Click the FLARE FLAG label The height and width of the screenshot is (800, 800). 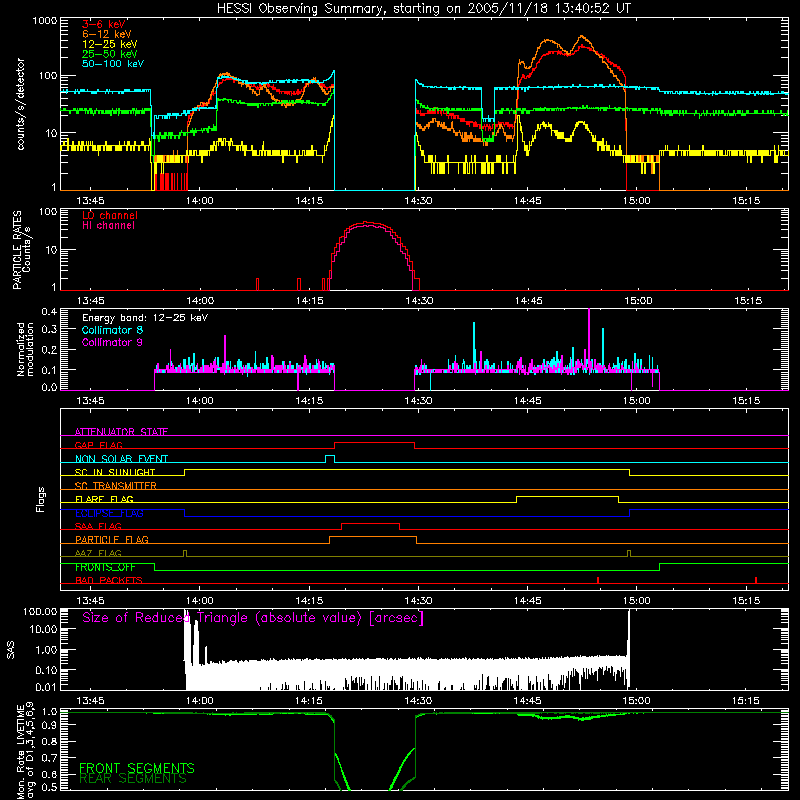click(x=104, y=499)
